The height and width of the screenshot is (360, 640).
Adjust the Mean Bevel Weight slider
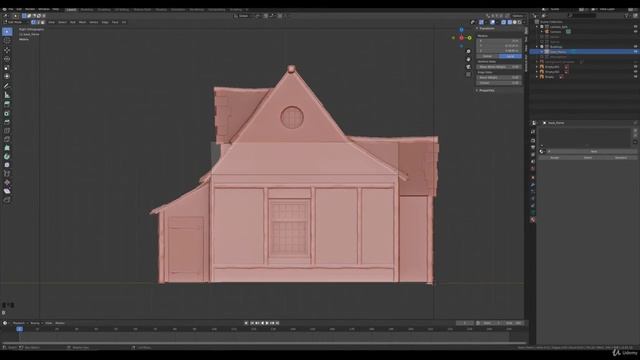[x=499, y=67]
